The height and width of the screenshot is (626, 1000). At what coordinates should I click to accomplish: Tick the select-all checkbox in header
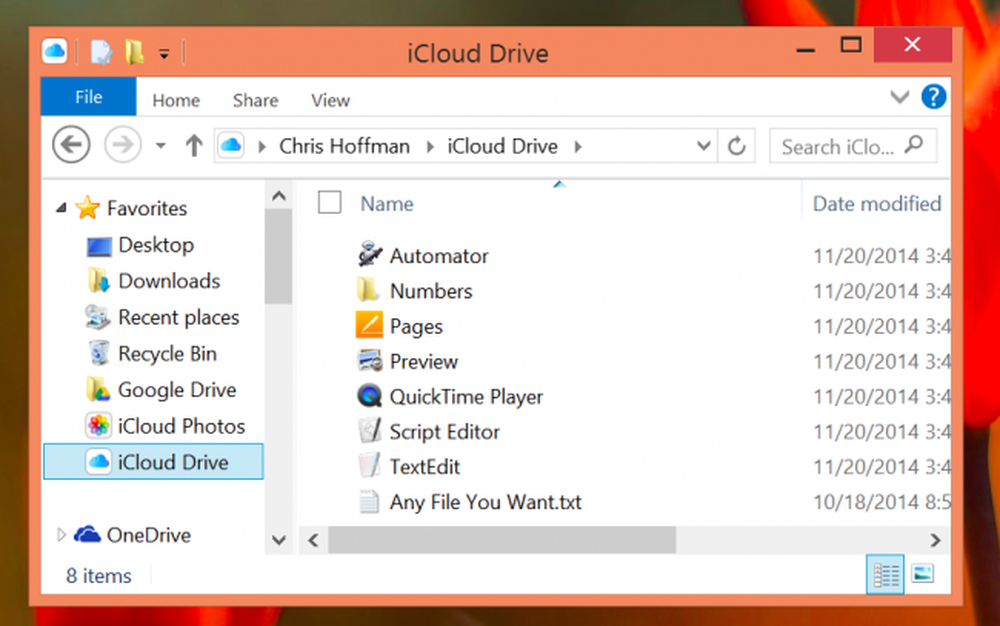(x=330, y=203)
